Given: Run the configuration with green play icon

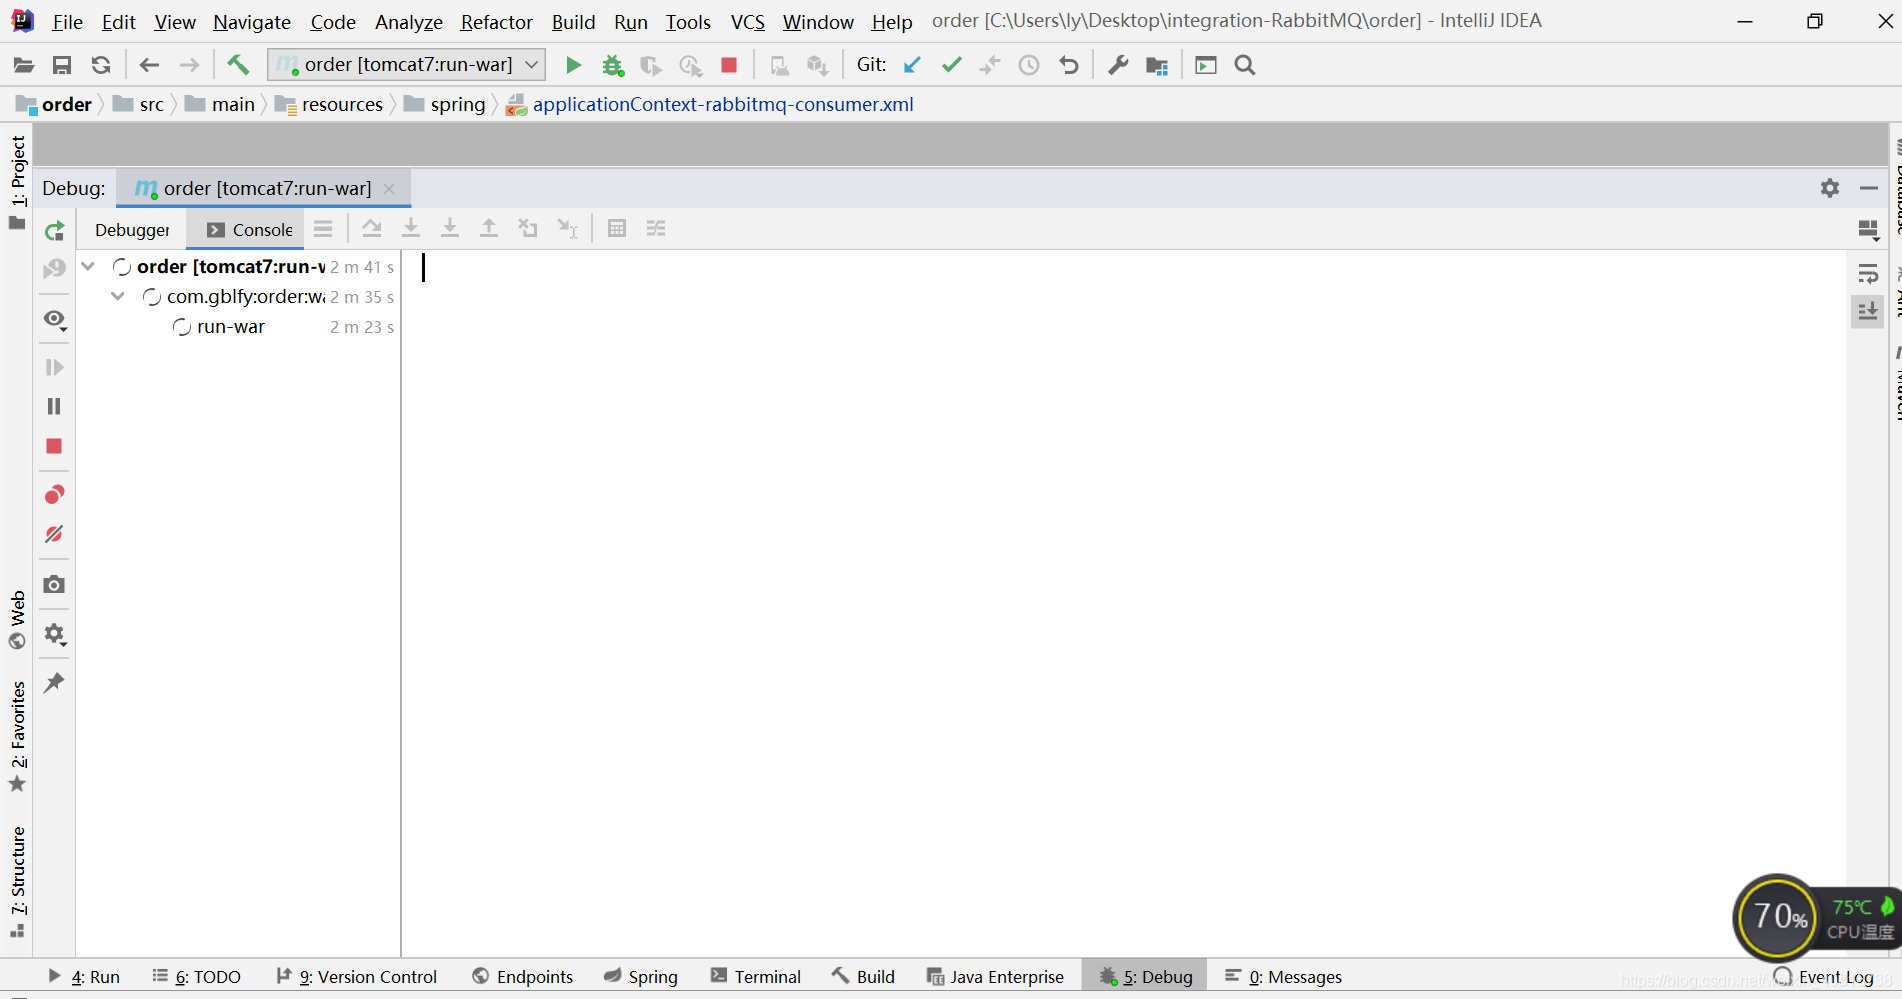Looking at the screenshot, I should 573,65.
